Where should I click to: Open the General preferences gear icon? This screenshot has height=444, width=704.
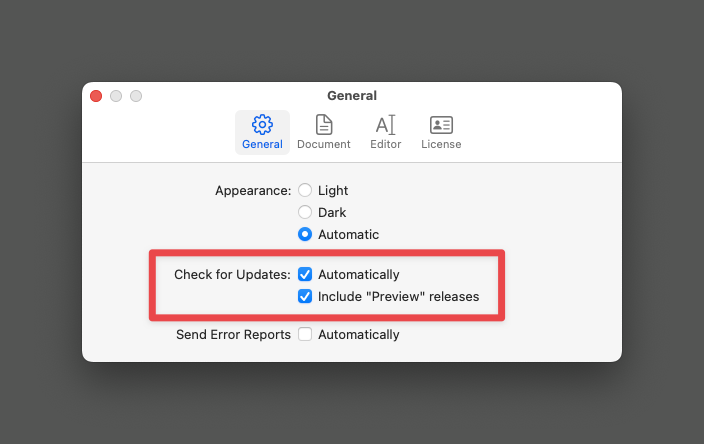click(262, 125)
